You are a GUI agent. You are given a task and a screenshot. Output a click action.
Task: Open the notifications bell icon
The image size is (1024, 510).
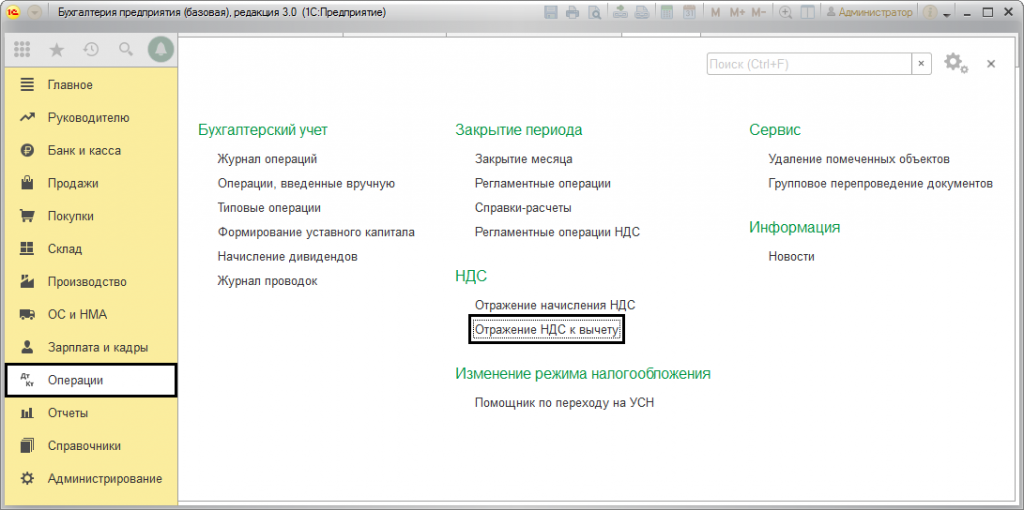(160, 49)
